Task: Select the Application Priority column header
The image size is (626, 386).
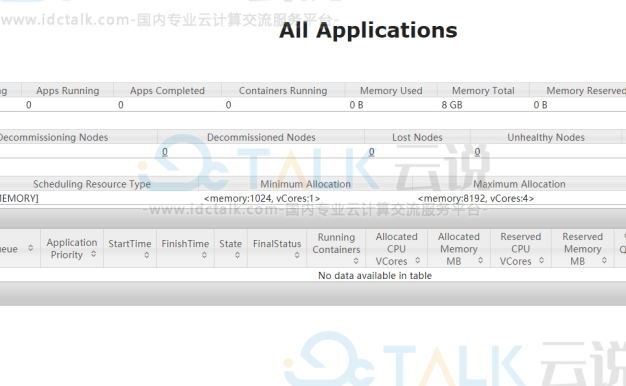Action: [x=72, y=248]
